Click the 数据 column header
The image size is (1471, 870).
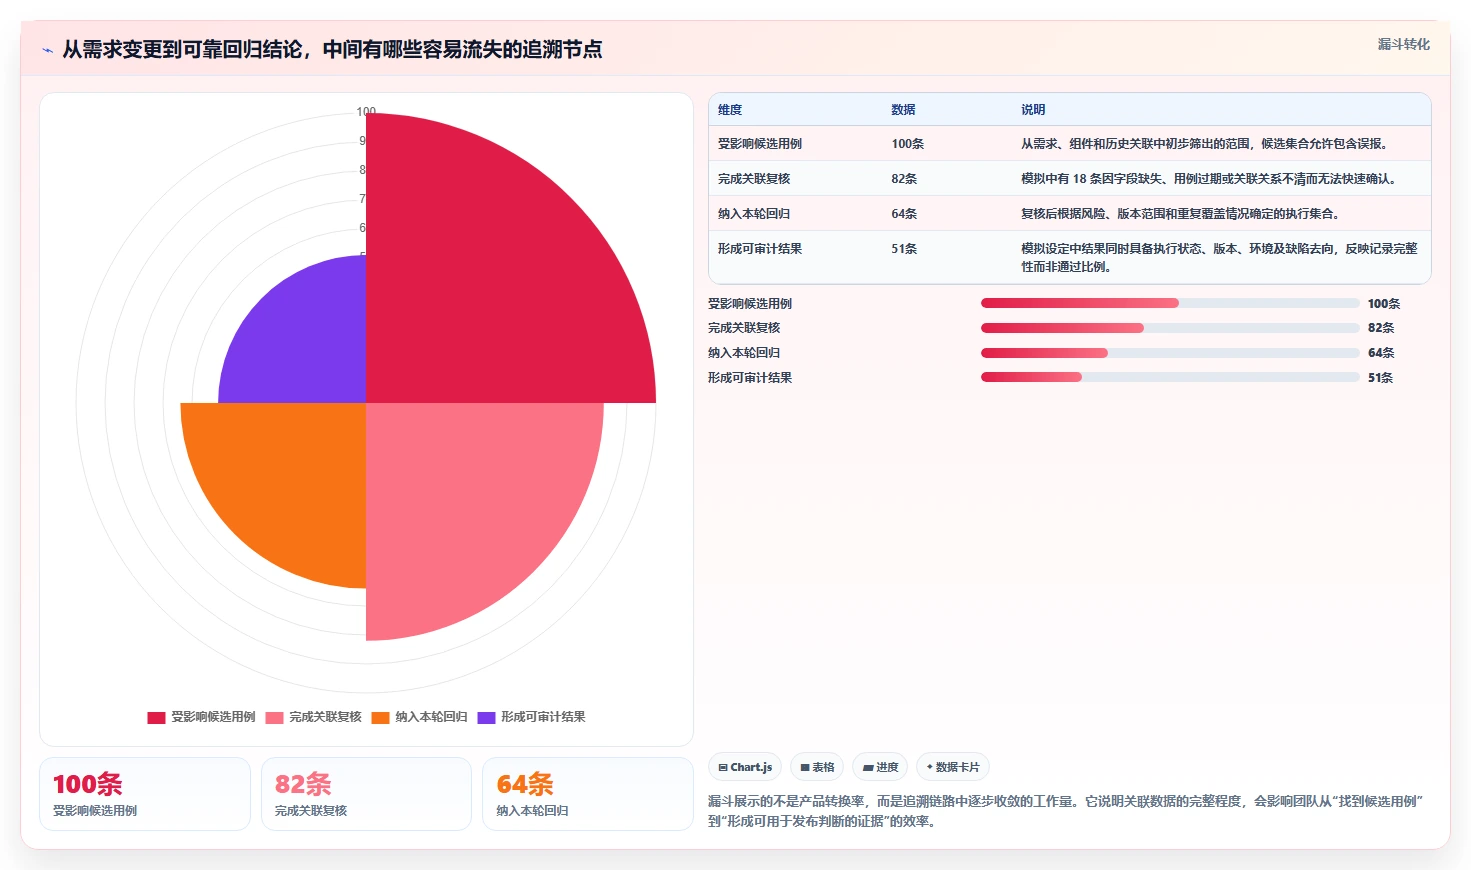pos(903,110)
